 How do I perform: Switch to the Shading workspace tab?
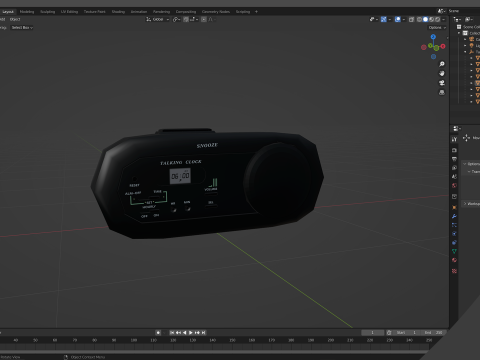pyautogui.click(x=118, y=11)
